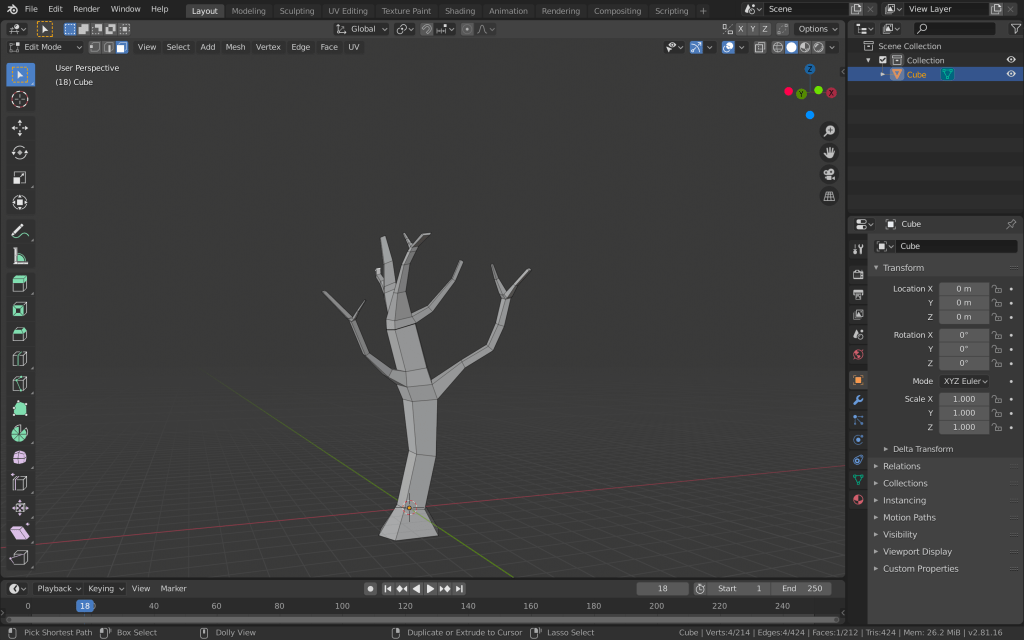Screen dimensions: 1024x640
Task: Select the Move tool in the toolbar
Action: tap(20, 127)
